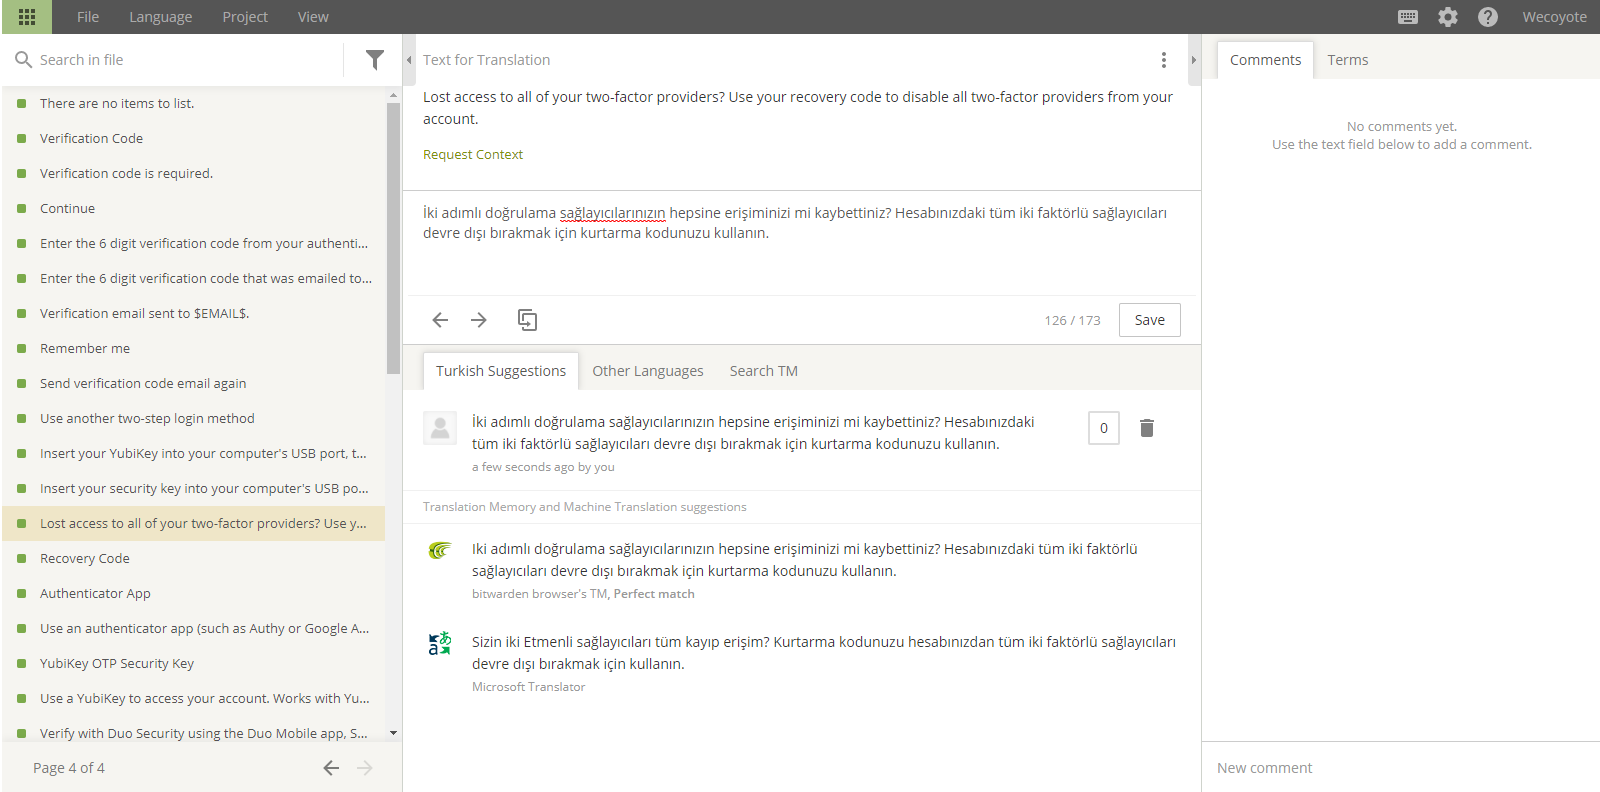Select the 'Continue' string
The image size is (1600, 792).
pos(194,208)
